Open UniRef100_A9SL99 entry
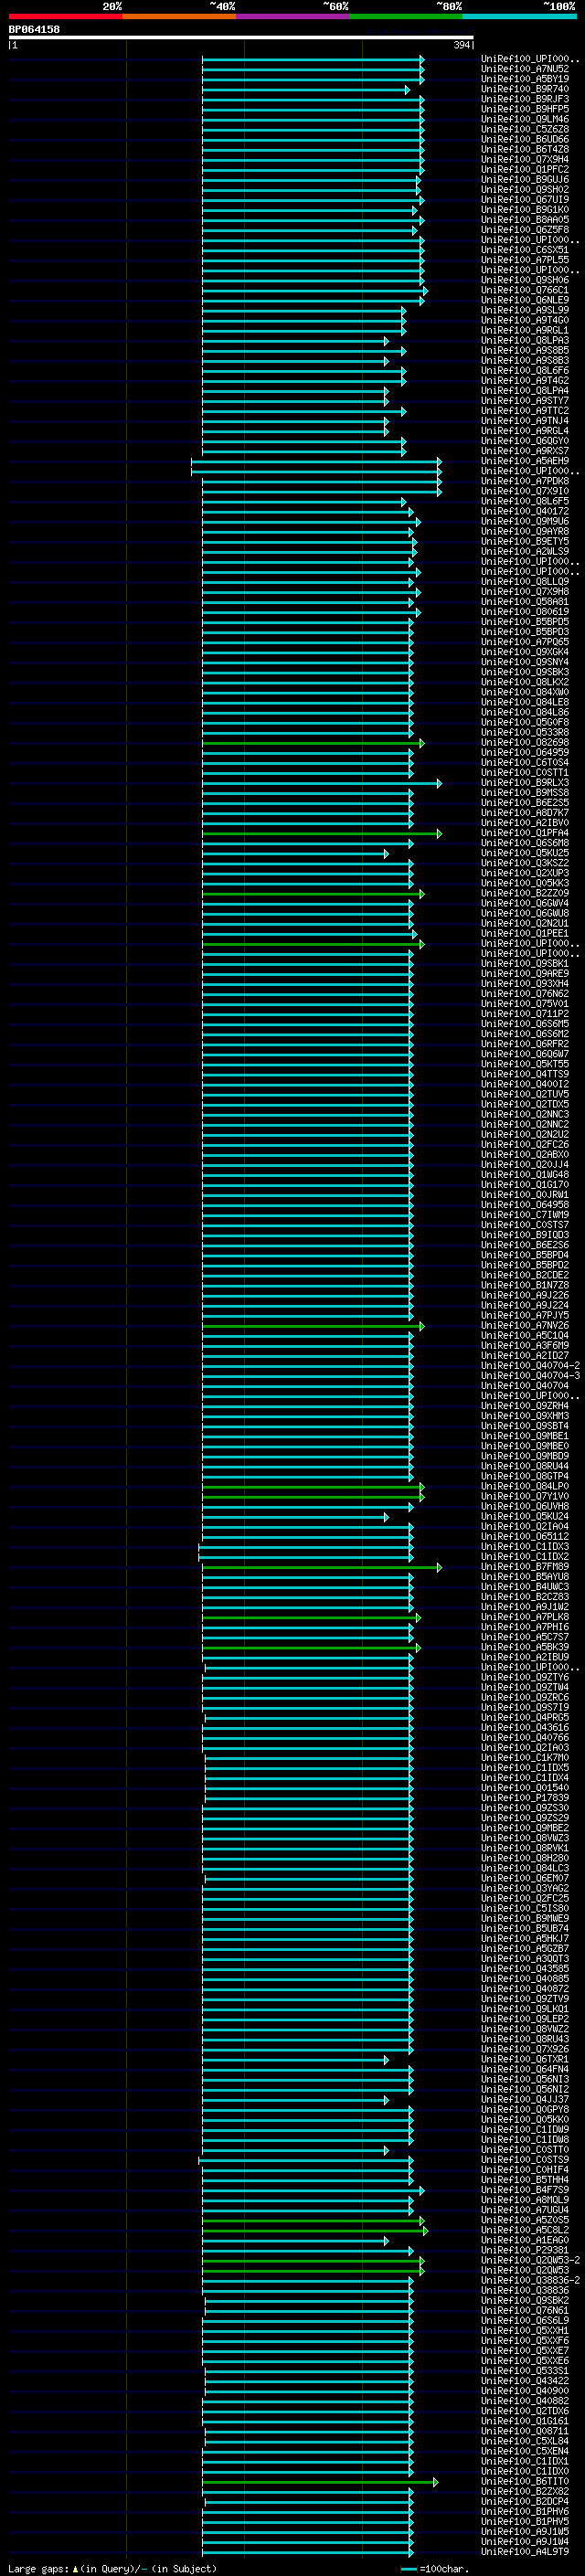The width and height of the screenshot is (585, 2576). 524,310
